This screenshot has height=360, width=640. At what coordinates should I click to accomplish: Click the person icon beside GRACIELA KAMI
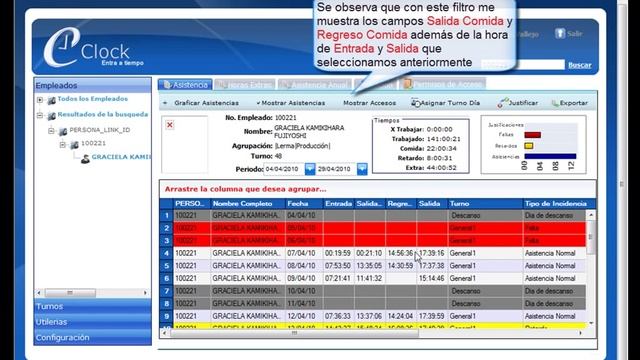85,159
